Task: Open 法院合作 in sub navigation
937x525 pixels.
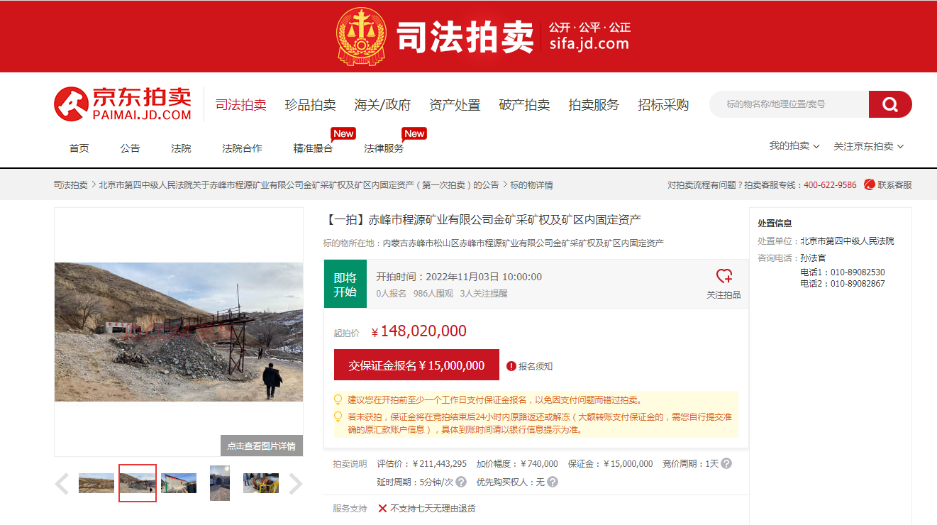Action: (242, 148)
